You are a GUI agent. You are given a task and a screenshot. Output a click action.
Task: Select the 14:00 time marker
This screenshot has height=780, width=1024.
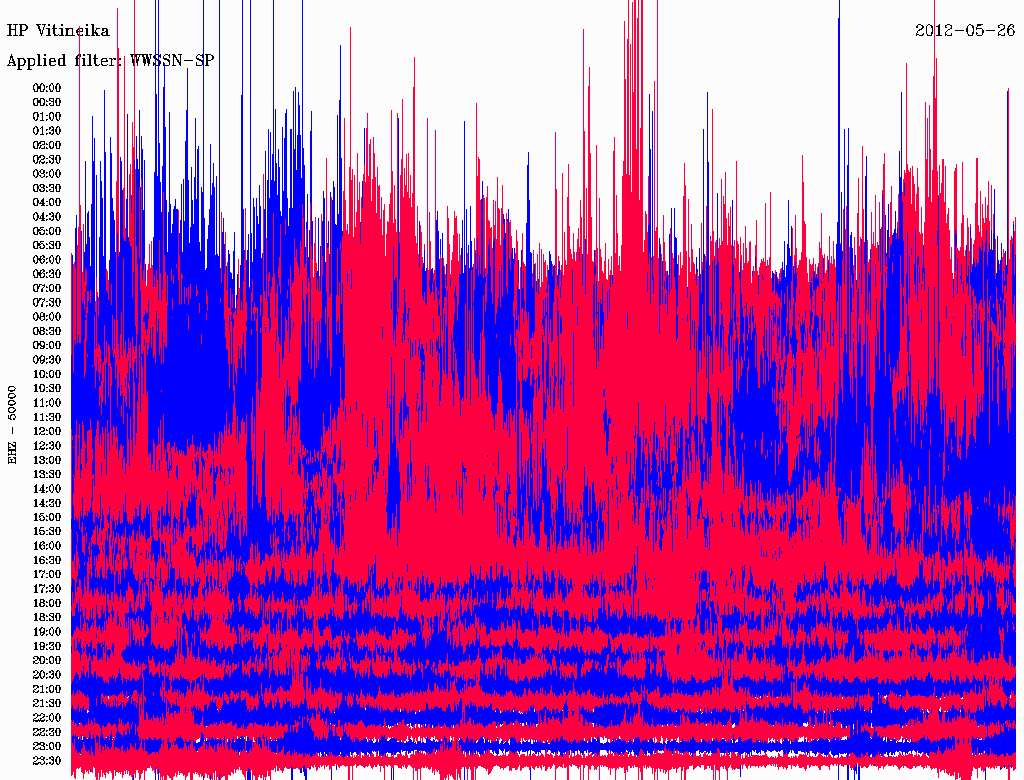(47, 489)
